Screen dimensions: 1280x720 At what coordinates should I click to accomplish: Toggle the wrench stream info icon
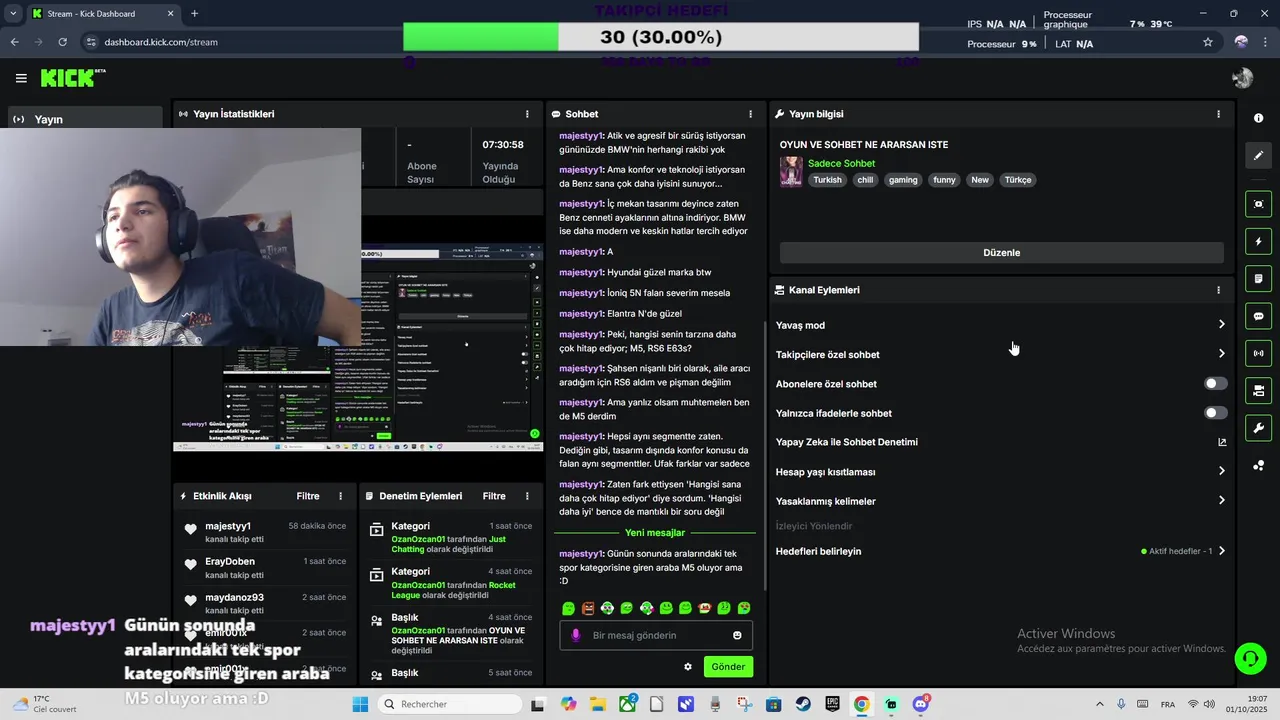(x=1258, y=428)
